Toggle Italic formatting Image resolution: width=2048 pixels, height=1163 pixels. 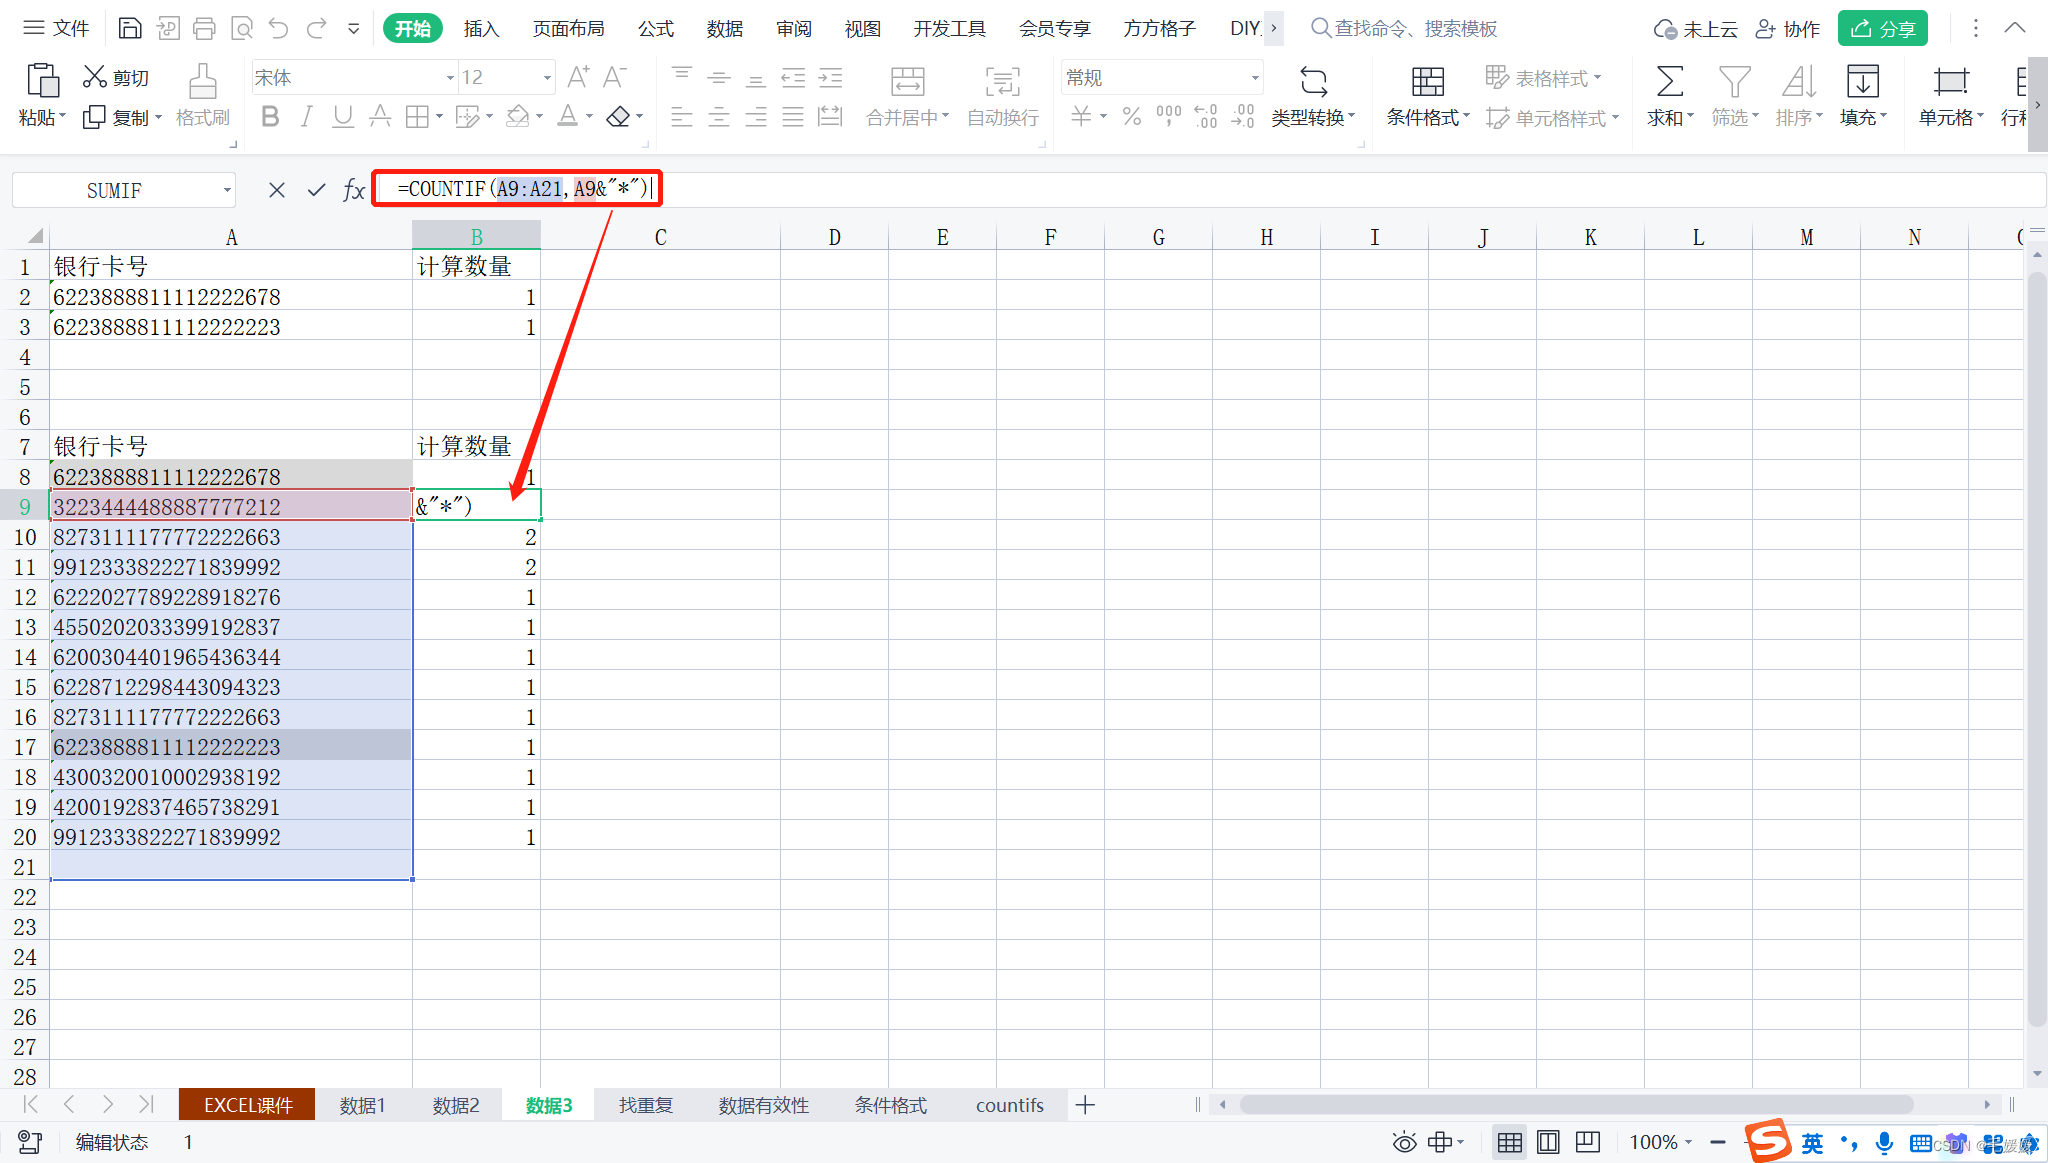click(306, 117)
